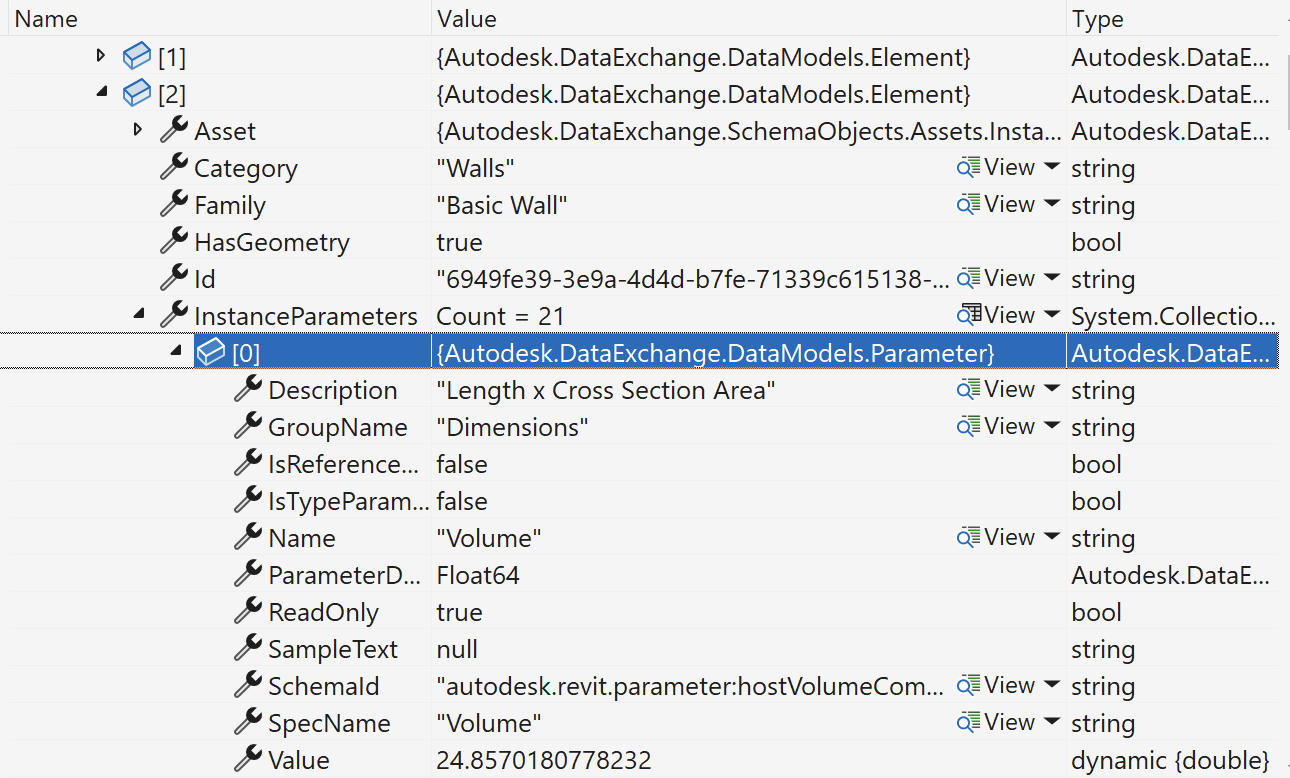
Task: Open visualizer dropdown arrow for Category
Action: [x=1051, y=168]
